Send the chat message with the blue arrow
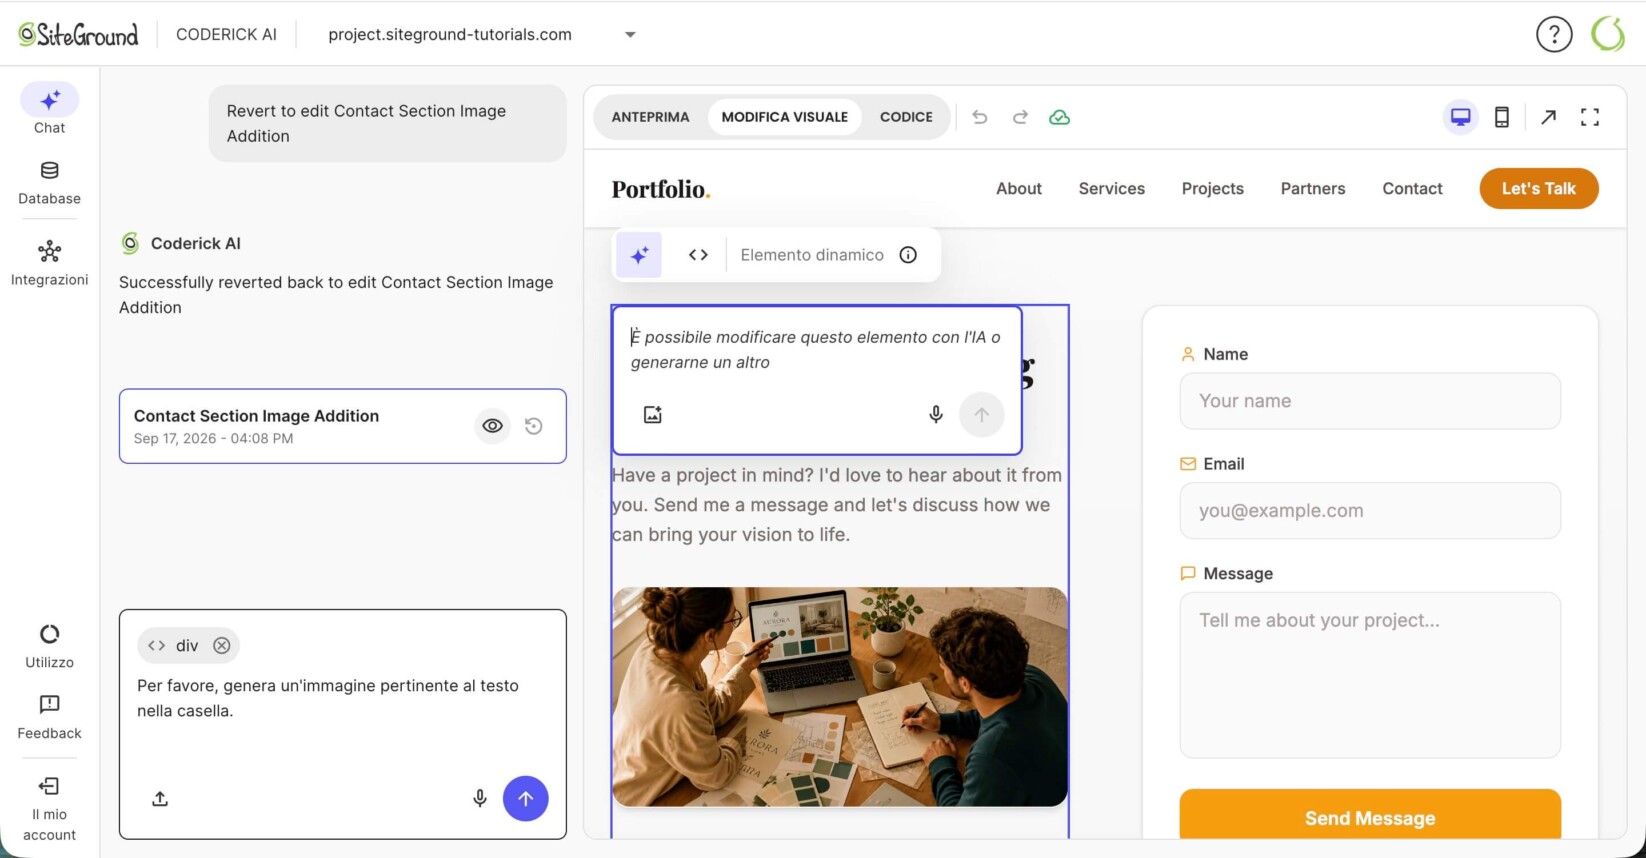The height and width of the screenshot is (858, 1646). point(526,799)
